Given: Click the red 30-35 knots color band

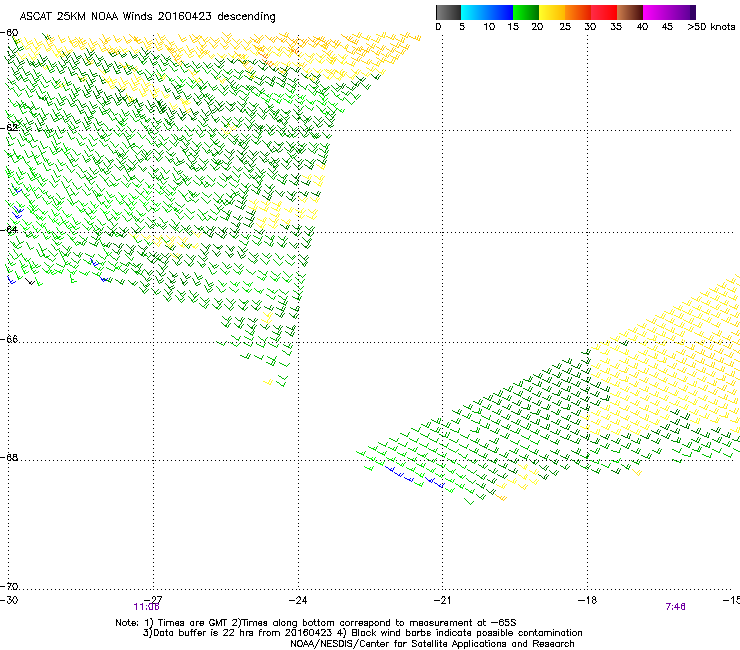Looking at the screenshot, I should click(x=604, y=12).
